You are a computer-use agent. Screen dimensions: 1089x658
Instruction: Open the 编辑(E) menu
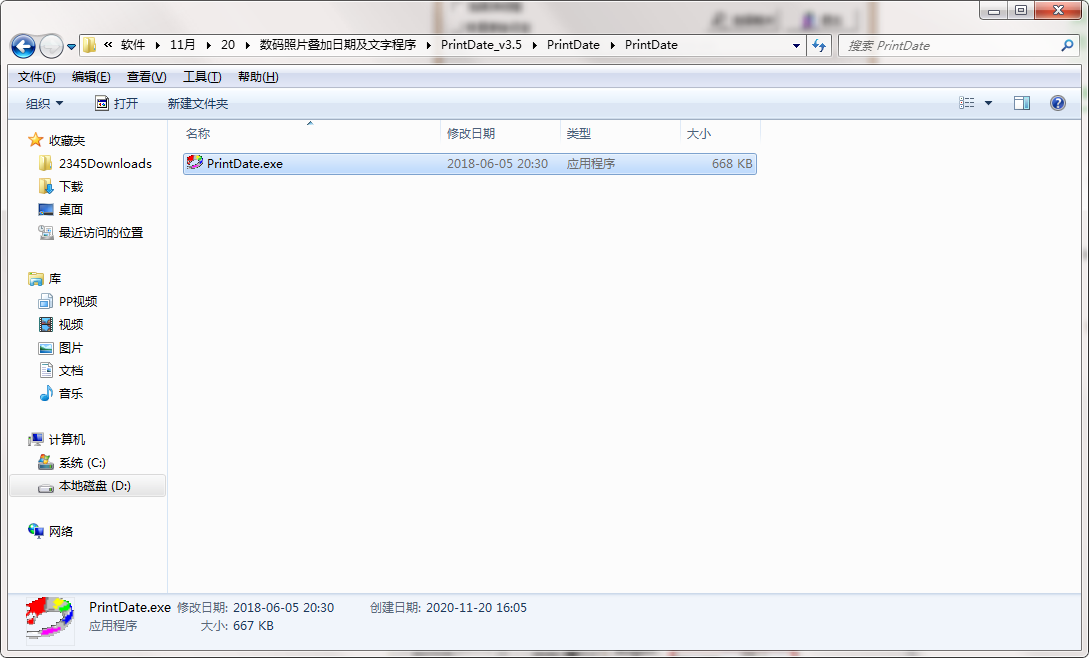point(91,77)
